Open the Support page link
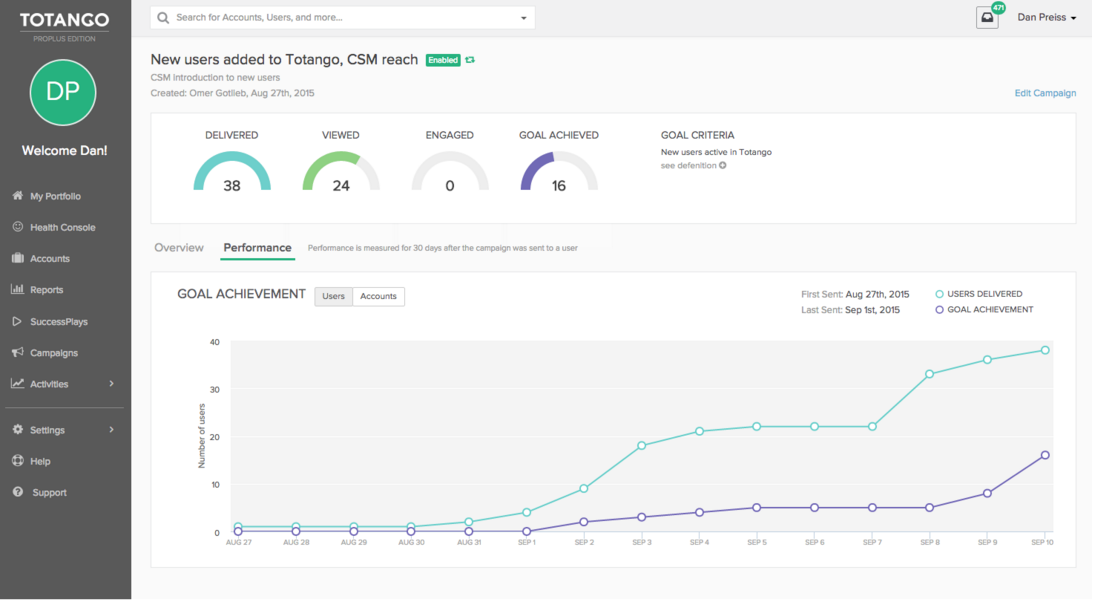 [49, 493]
